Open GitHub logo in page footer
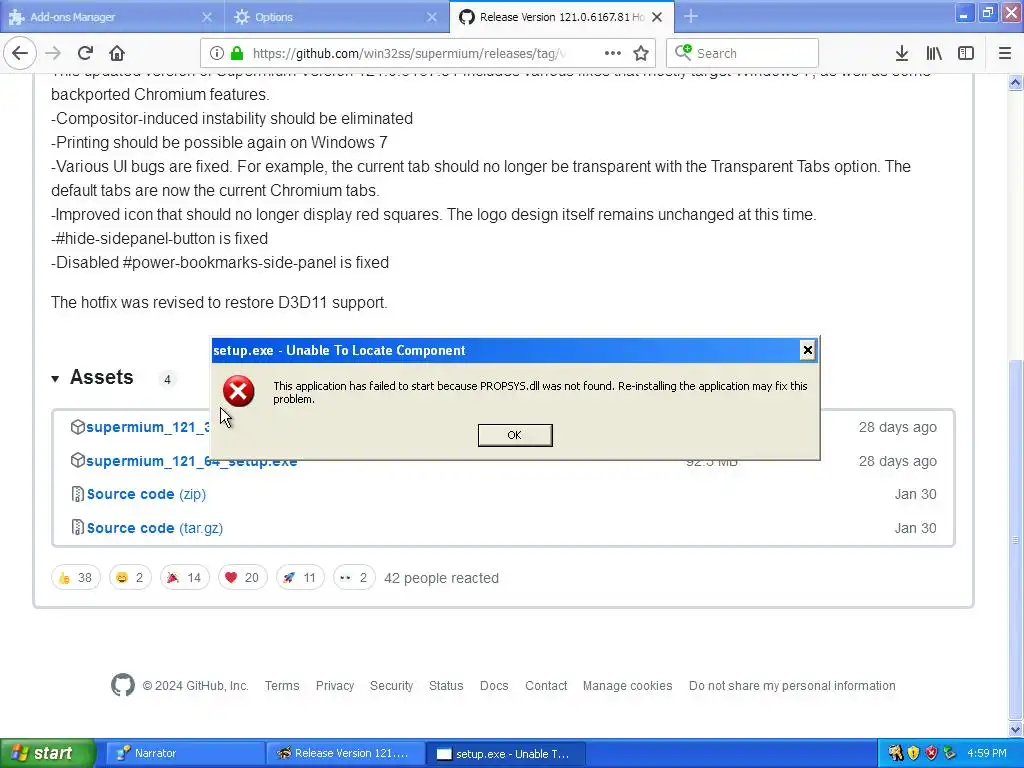Screen dimensions: 1024x768 [x=123, y=685]
